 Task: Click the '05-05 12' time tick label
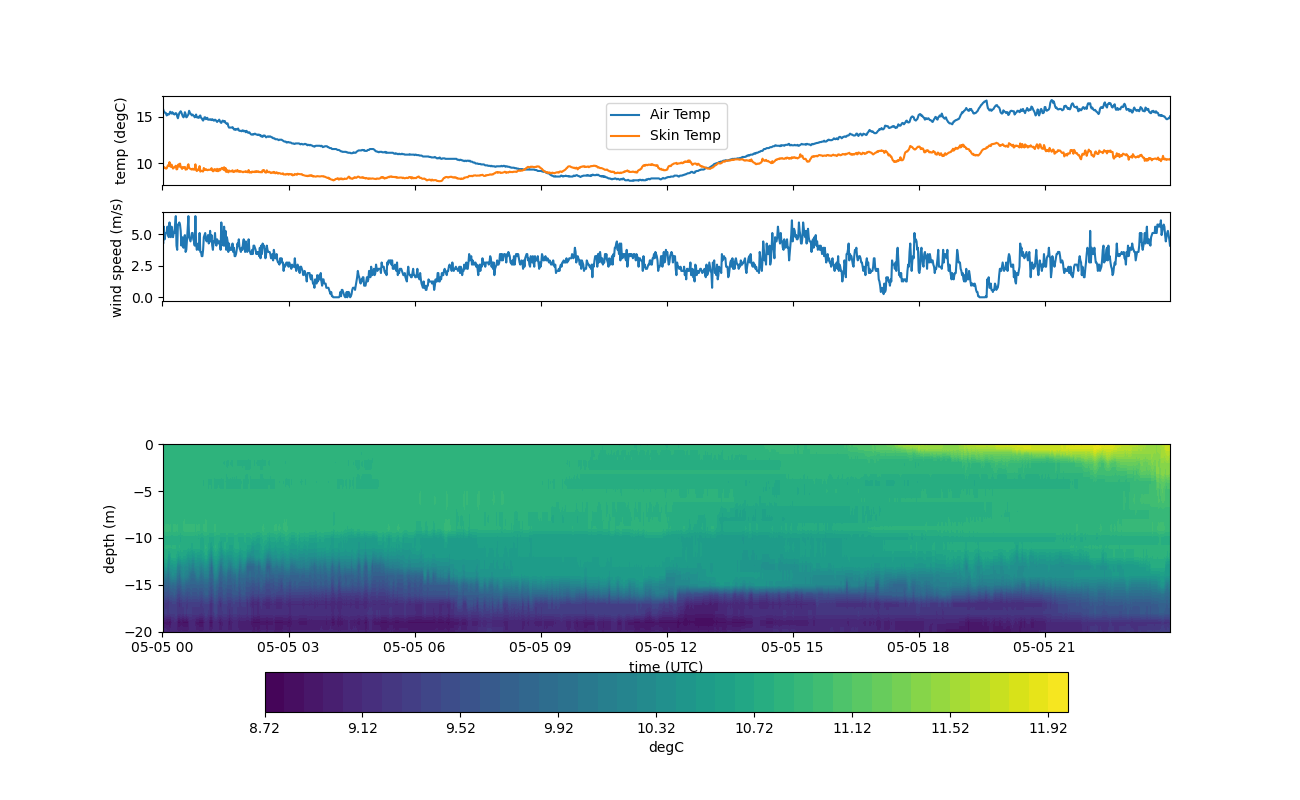pyautogui.click(x=667, y=647)
